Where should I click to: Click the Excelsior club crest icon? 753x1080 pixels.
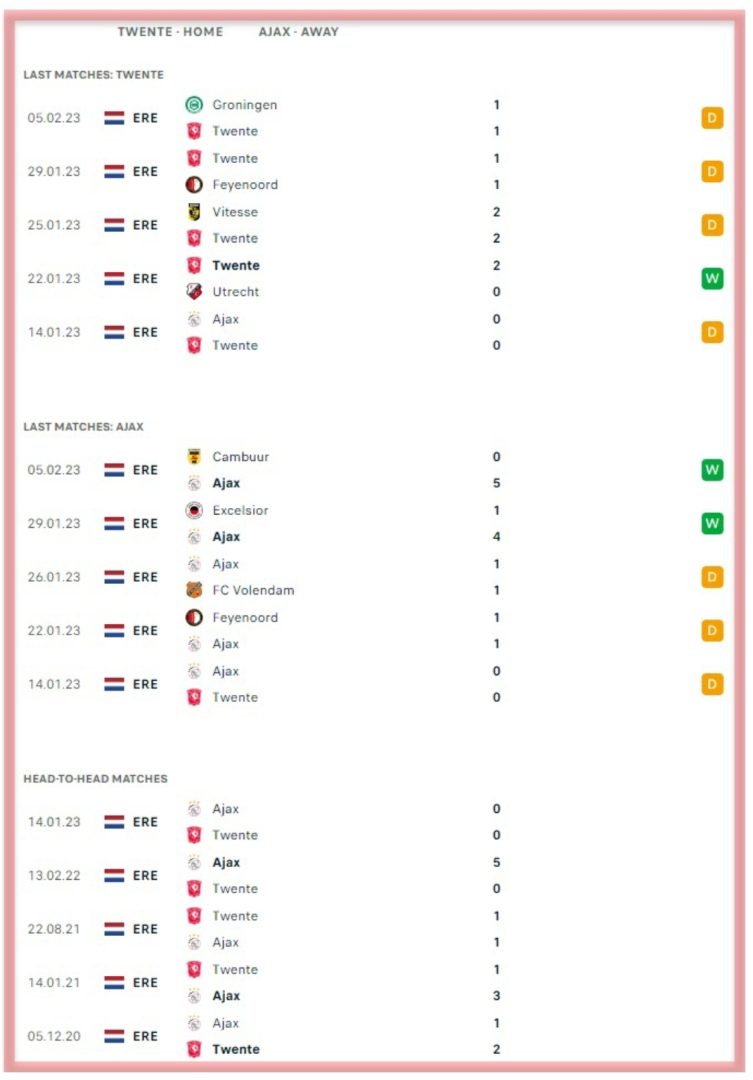click(194, 510)
